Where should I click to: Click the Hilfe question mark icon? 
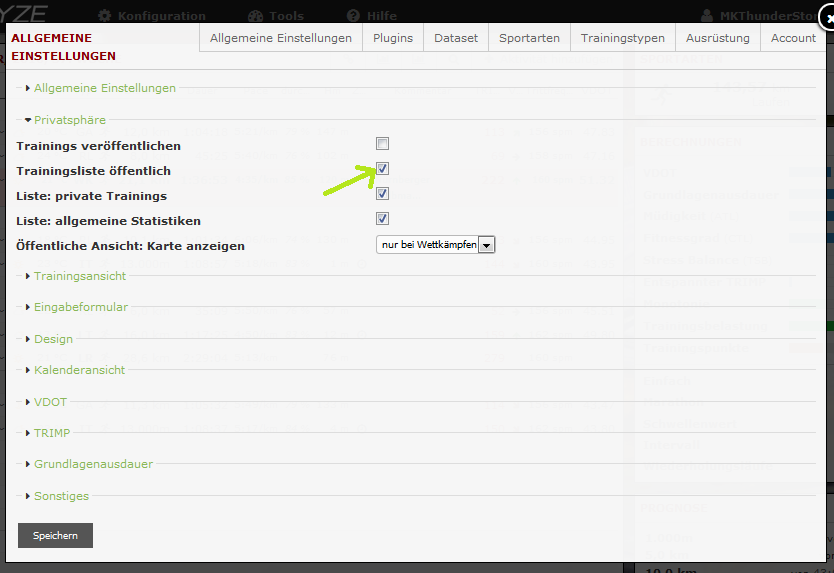353,16
